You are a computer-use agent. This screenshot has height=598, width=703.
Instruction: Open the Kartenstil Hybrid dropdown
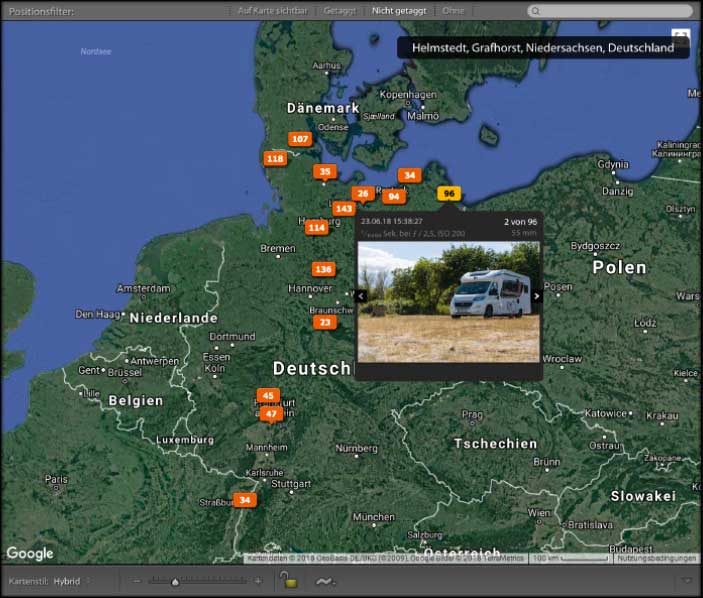[70, 581]
